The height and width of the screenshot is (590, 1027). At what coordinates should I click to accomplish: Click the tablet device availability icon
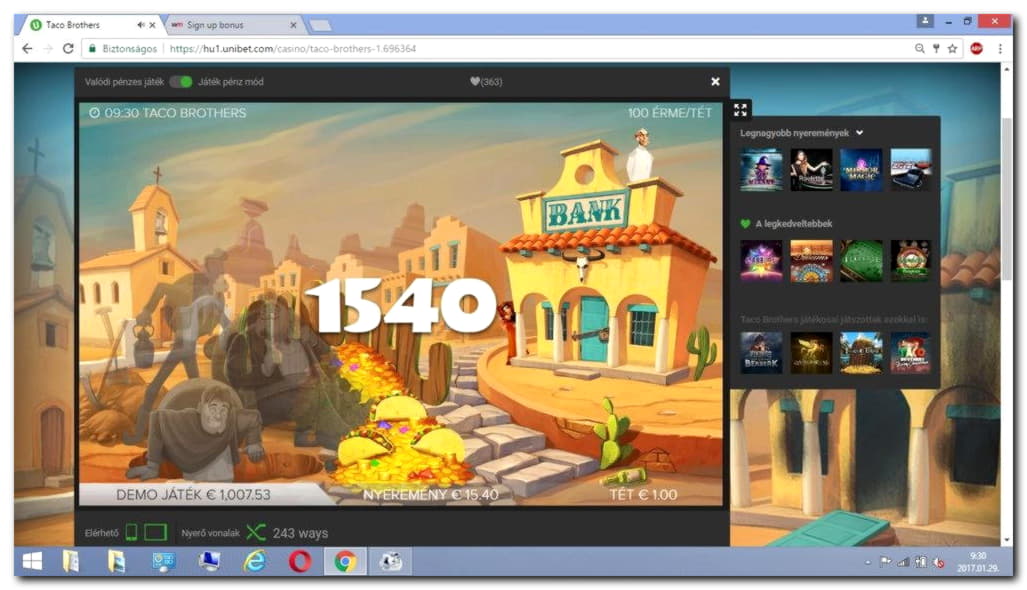(155, 532)
